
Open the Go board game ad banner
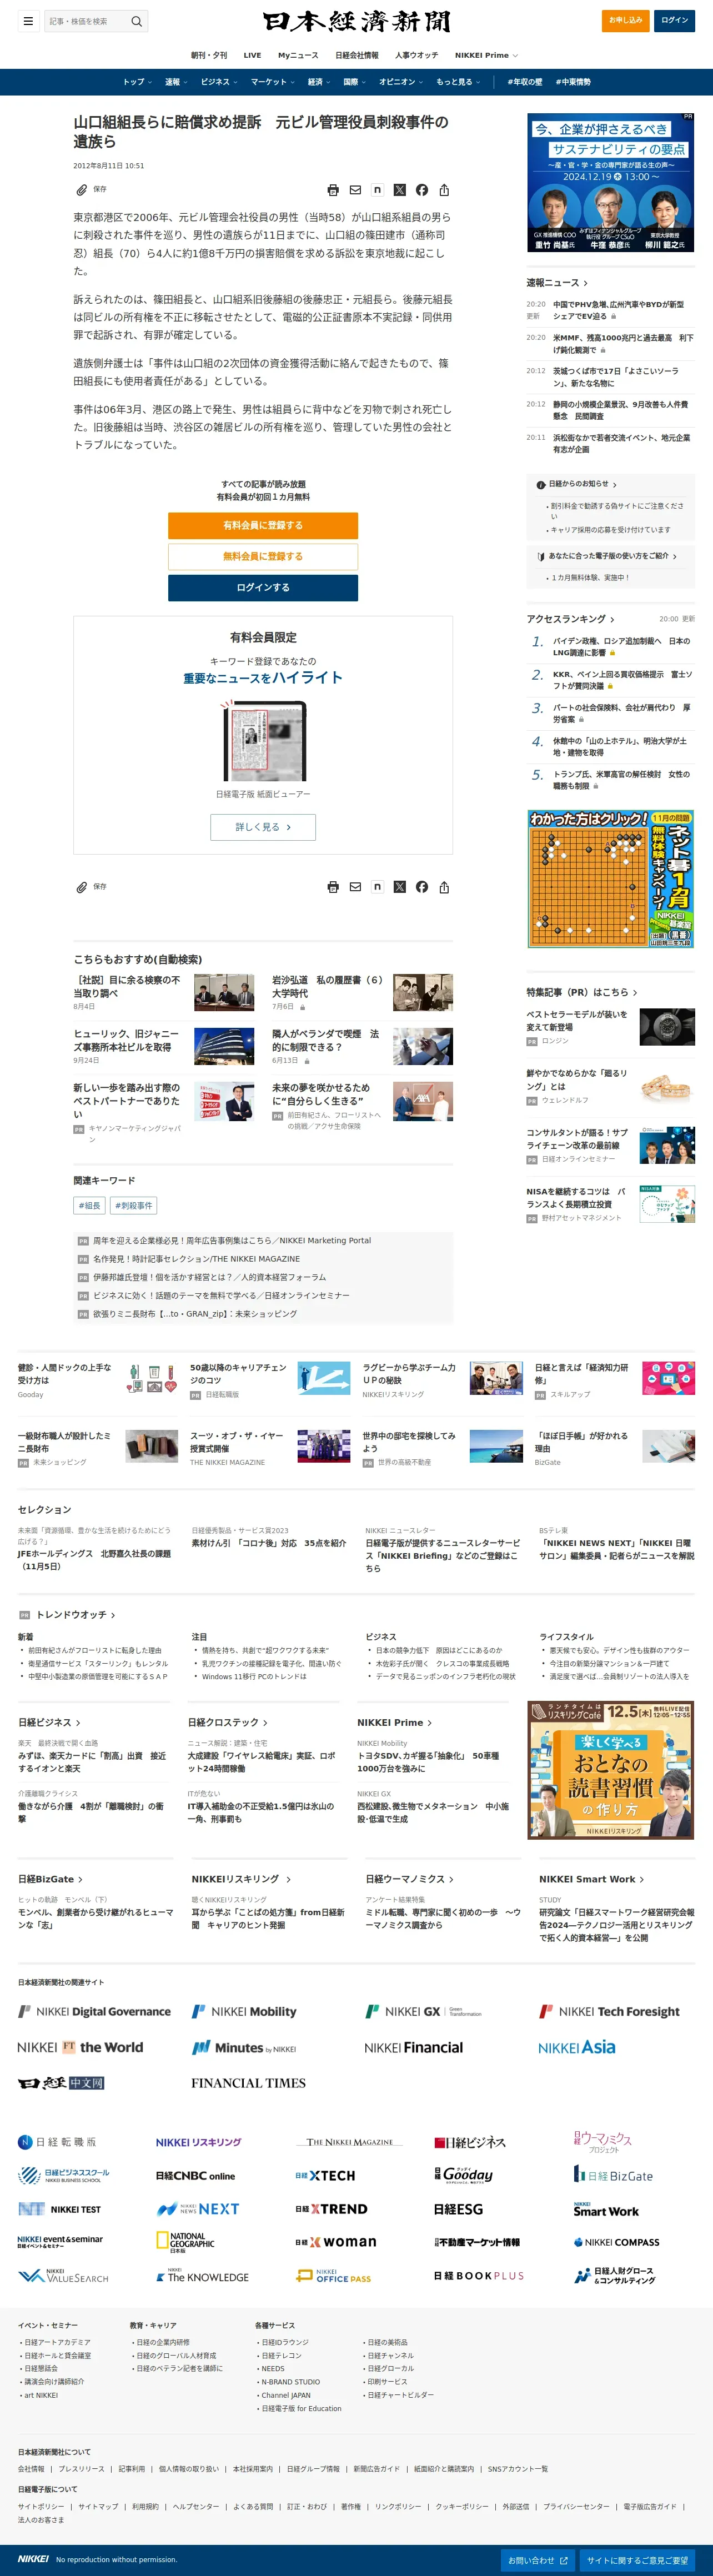click(611, 879)
